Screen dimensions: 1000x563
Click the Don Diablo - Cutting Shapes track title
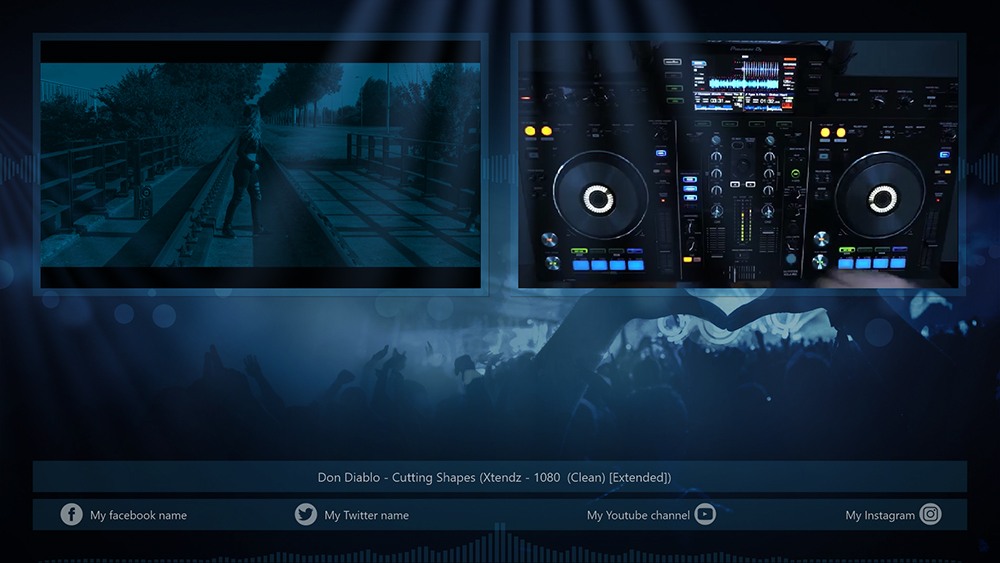pos(494,477)
